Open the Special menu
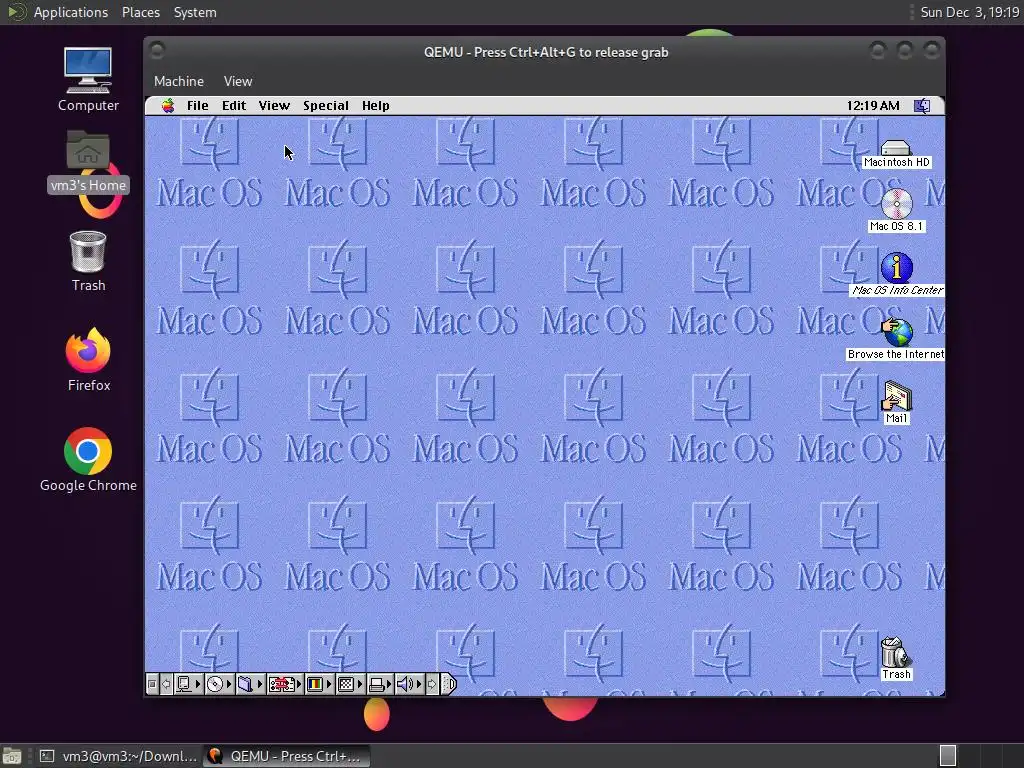1024x768 pixels. point(325,106)
